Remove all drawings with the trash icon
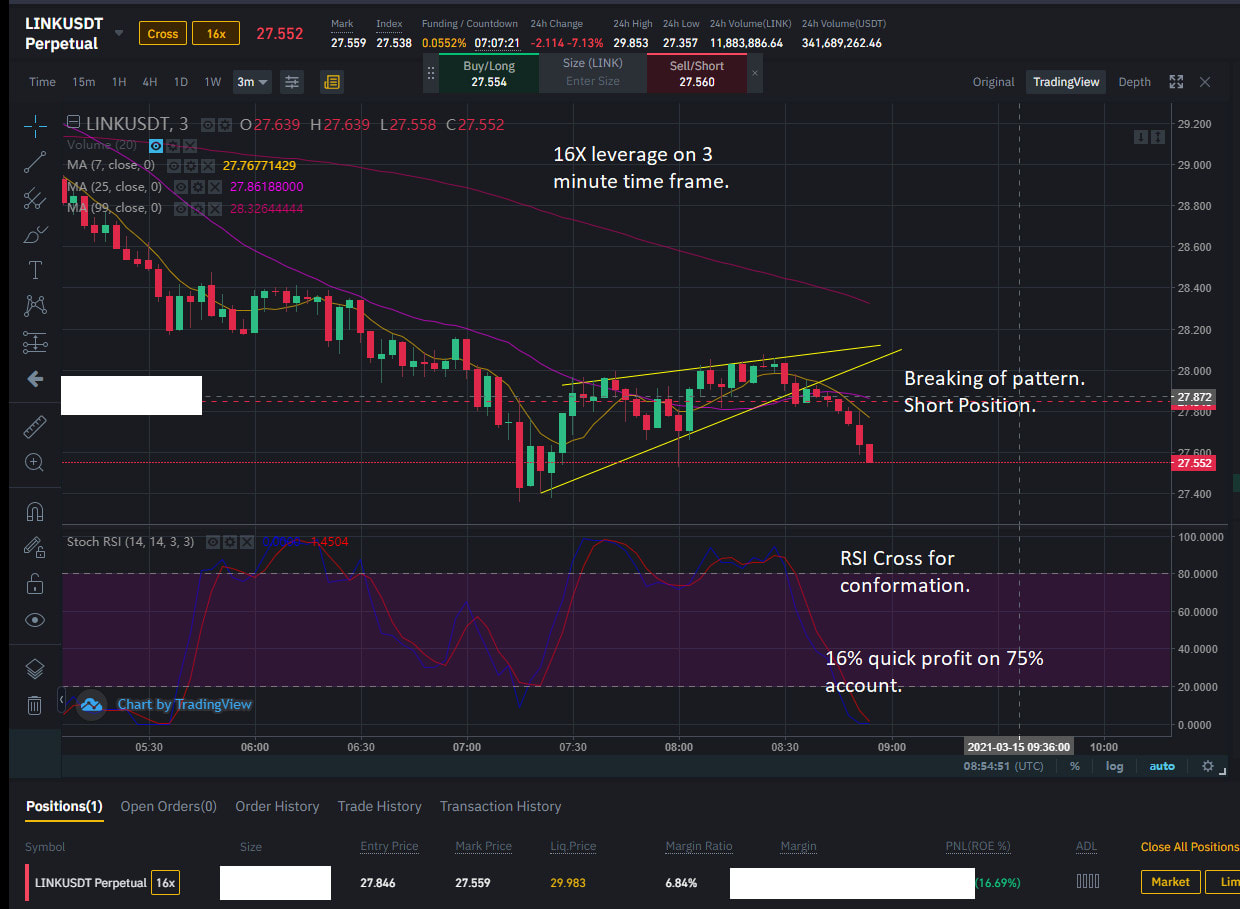Screen dimensions: 1240x909 coord(34,705)
